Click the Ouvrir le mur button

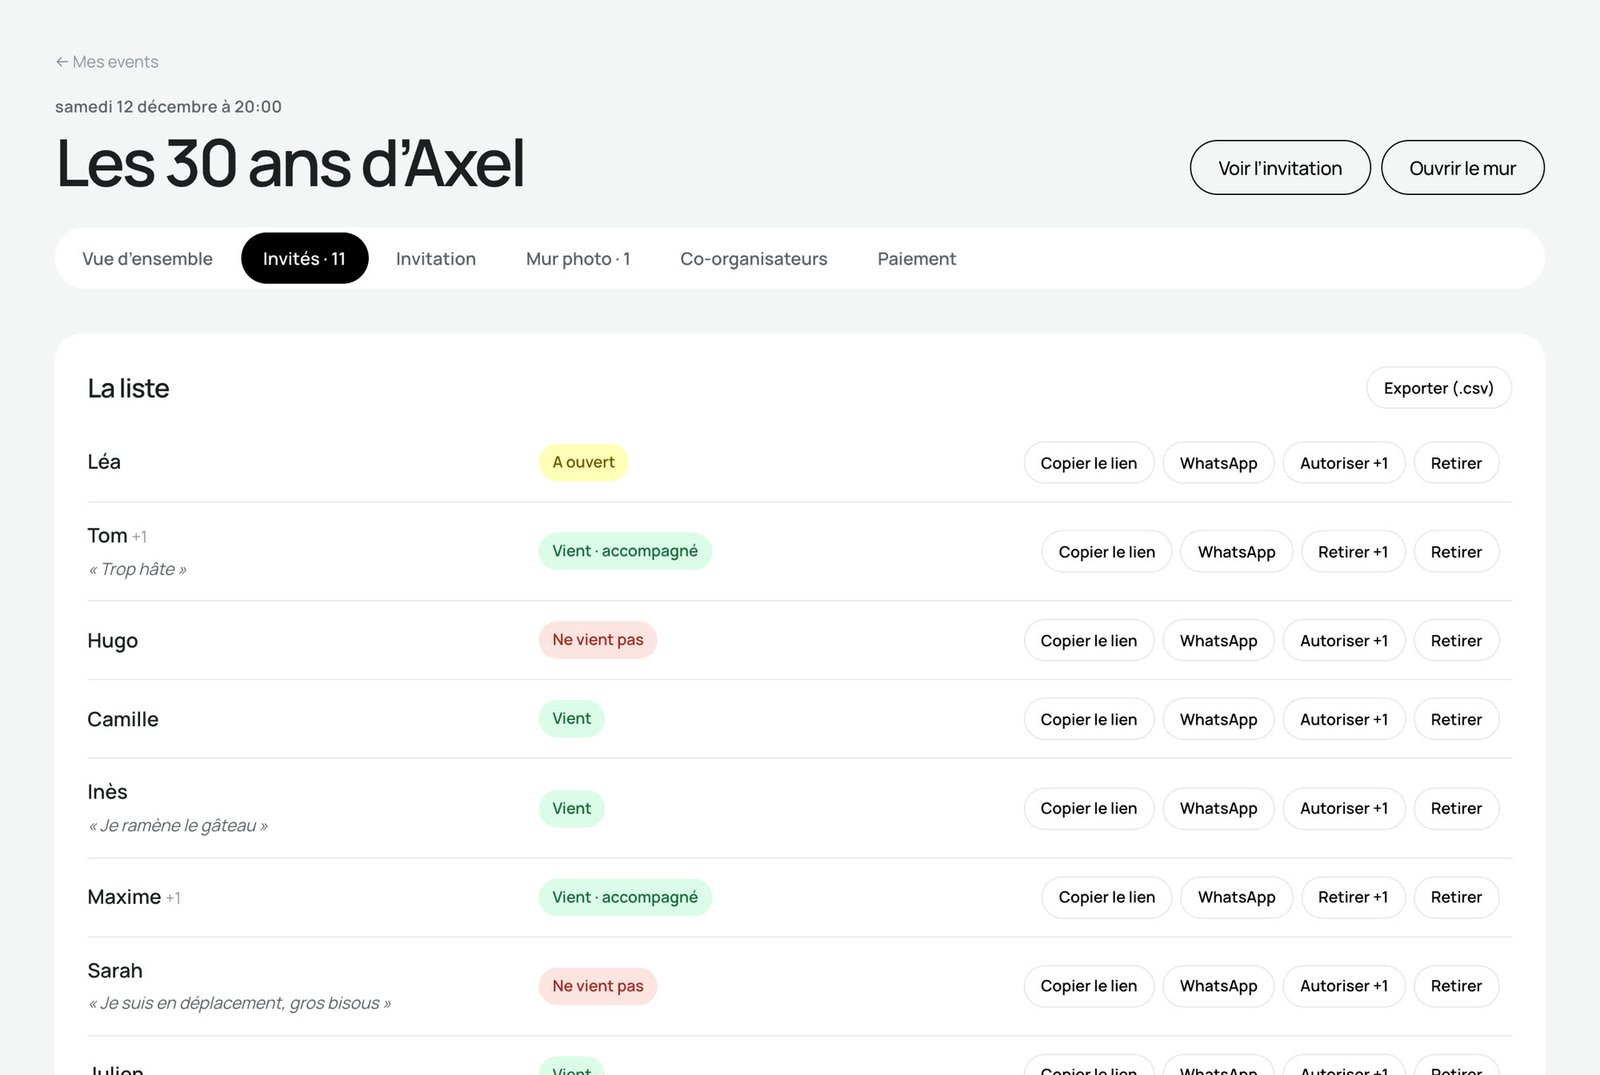[1462, 168]
